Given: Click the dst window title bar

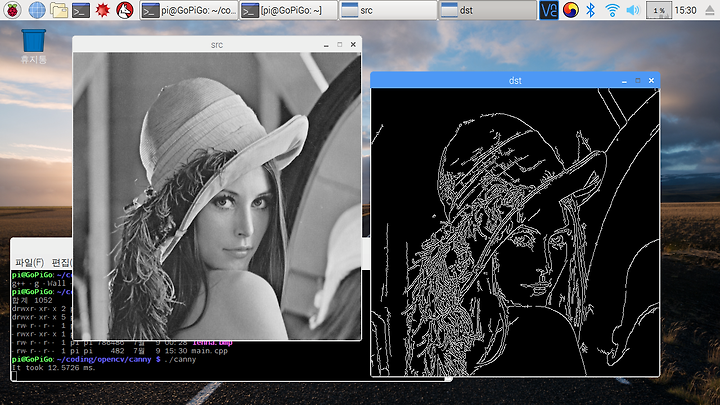Looking at the screenshot, I should coord(515,80).
